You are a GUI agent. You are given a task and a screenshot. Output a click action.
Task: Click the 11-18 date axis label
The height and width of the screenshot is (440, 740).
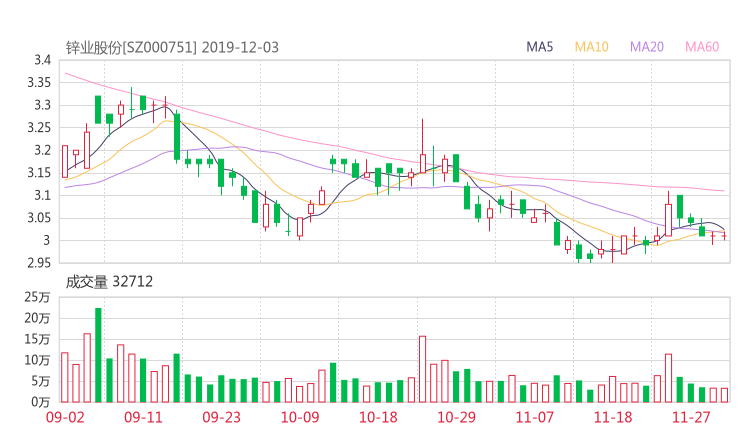(613, 417)
